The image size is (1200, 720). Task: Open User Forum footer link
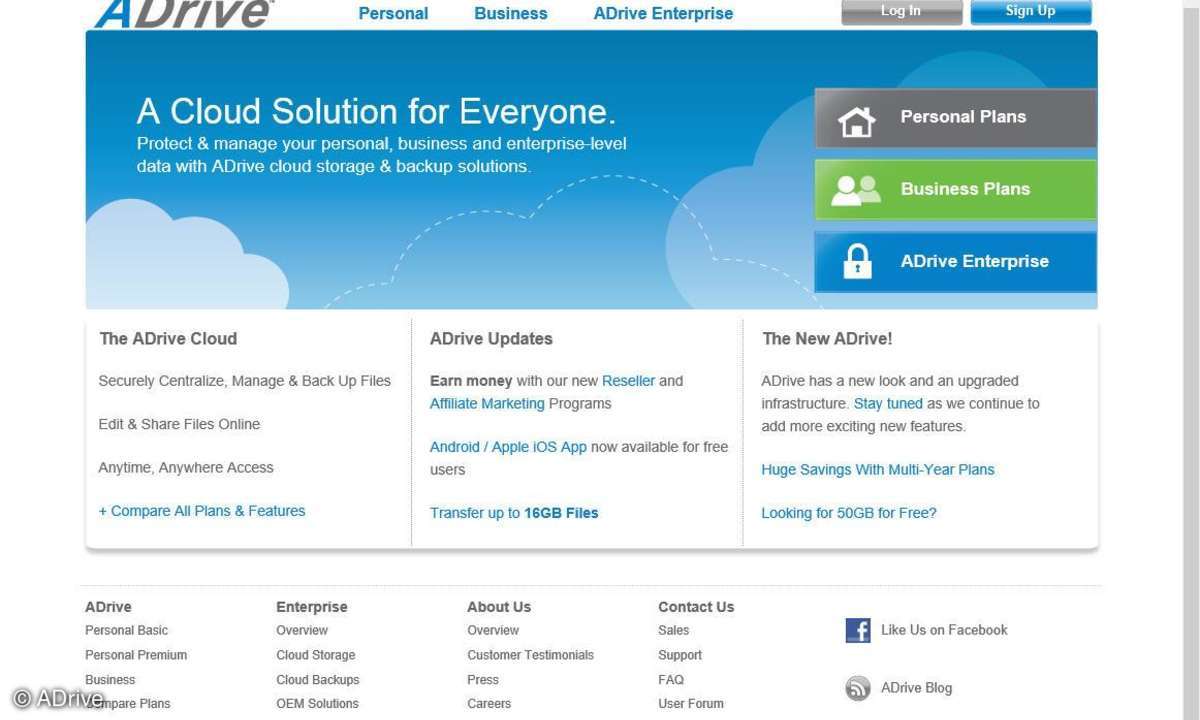click(x=691, y=704)
